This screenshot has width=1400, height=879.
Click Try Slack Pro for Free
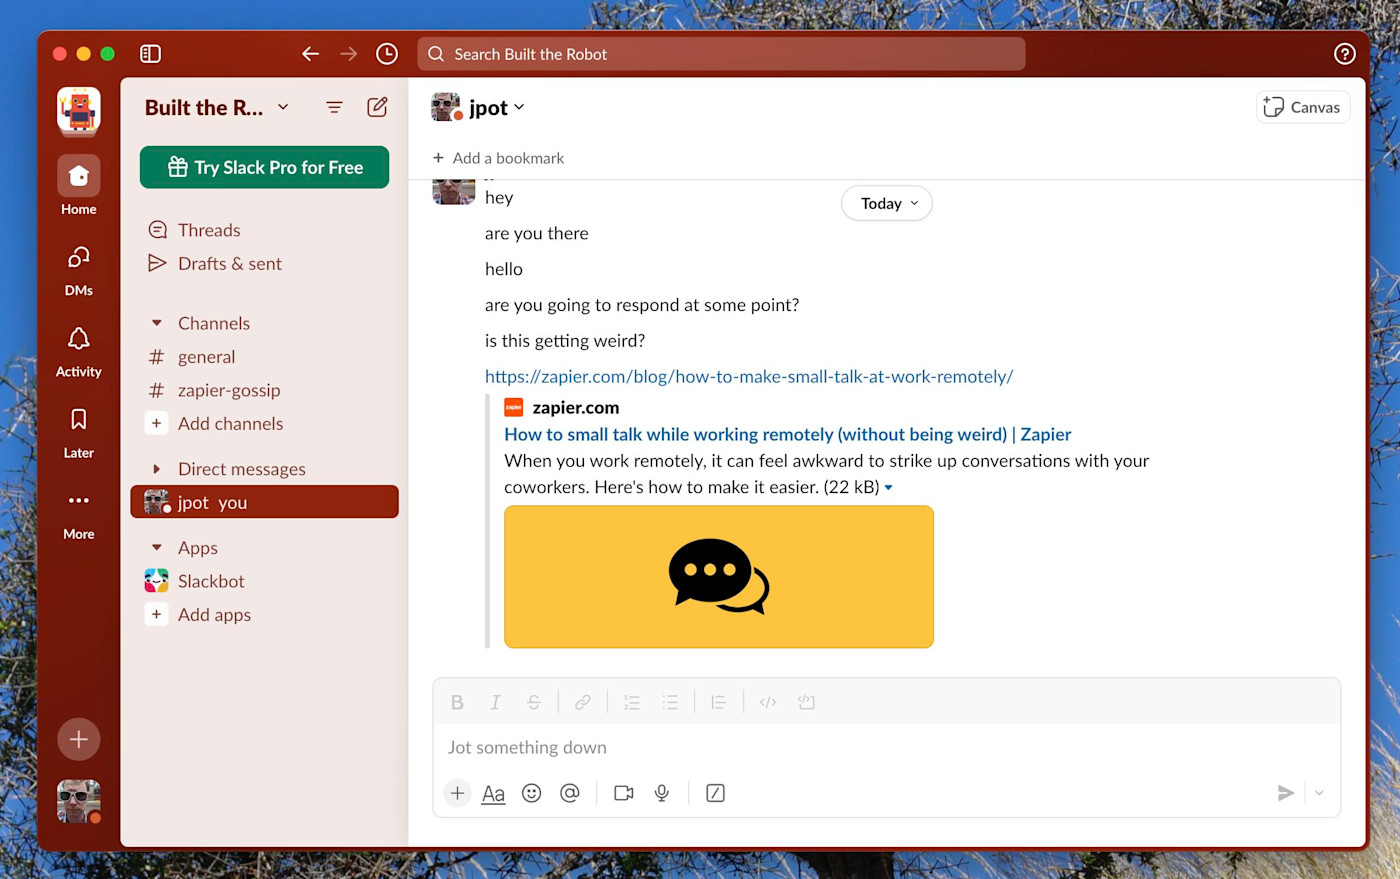tap(264, 167)
